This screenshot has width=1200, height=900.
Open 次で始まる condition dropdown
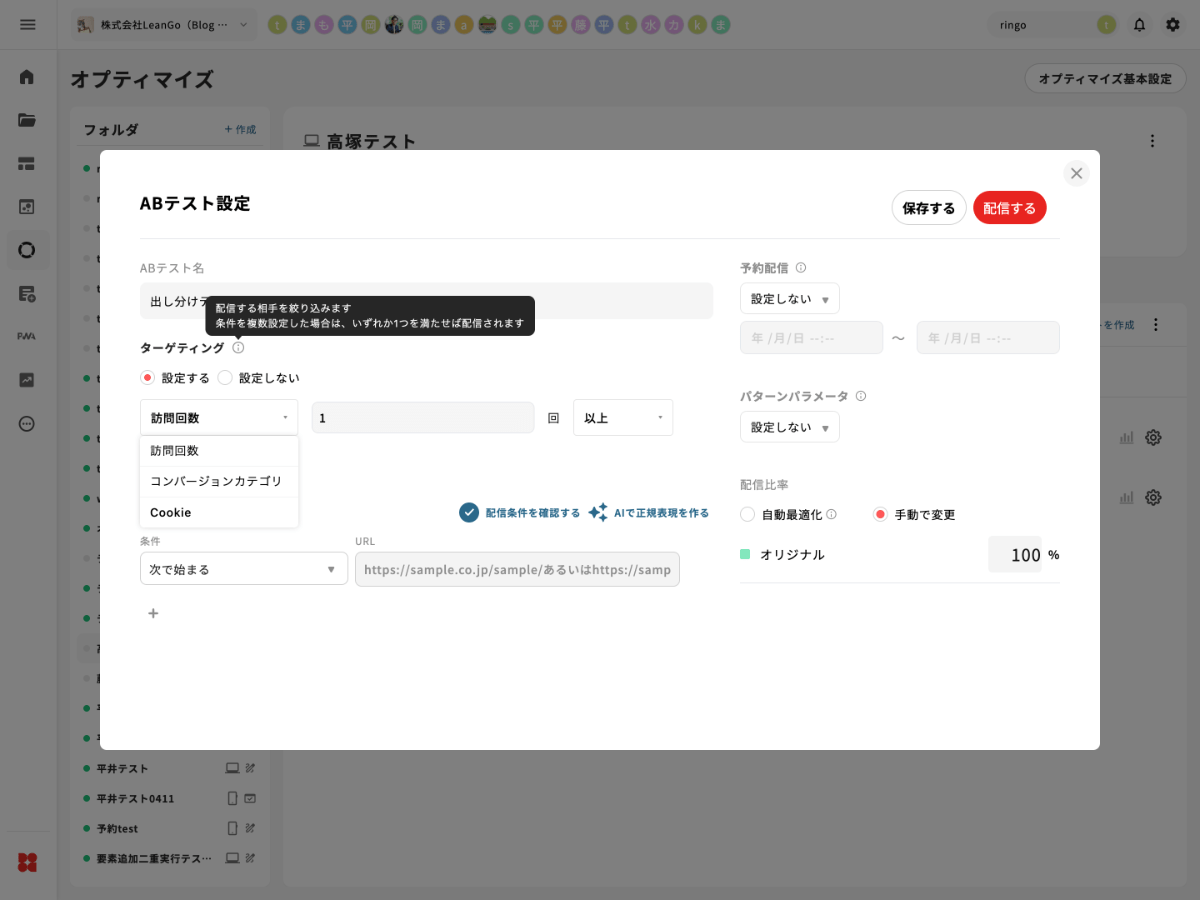click(x=244, y=569)
